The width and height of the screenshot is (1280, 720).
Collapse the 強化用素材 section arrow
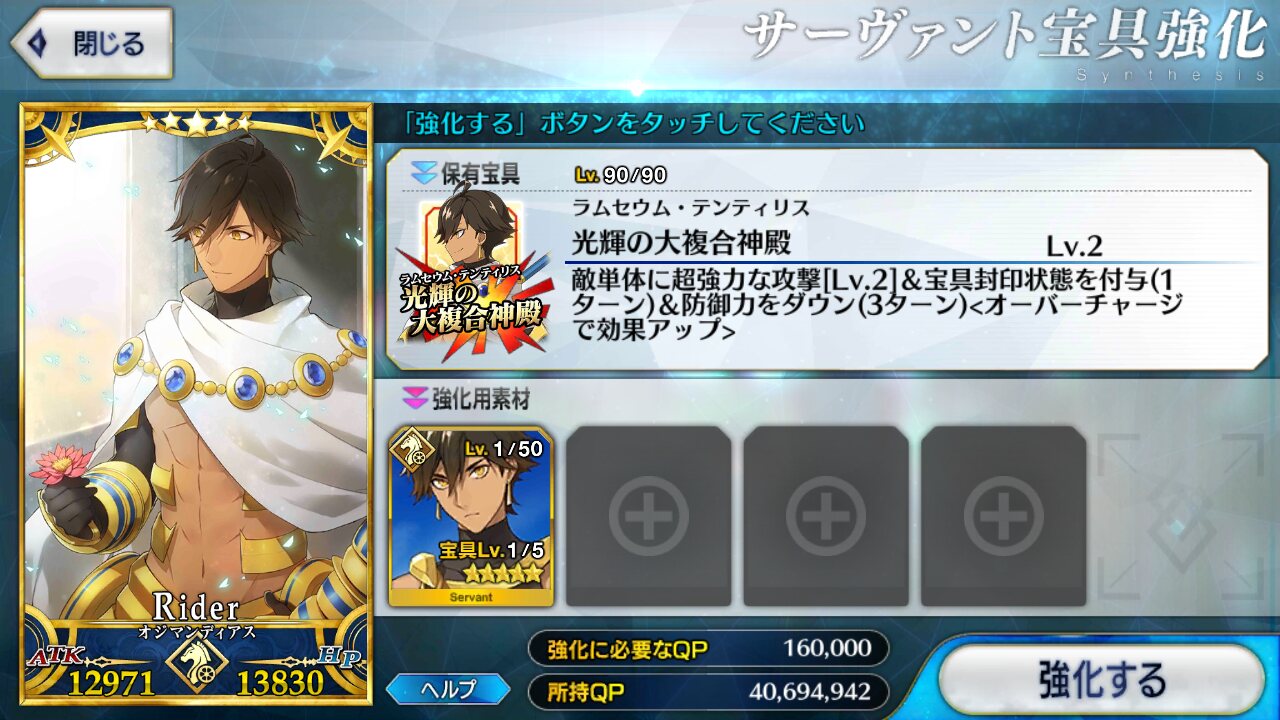pos(414,399)
